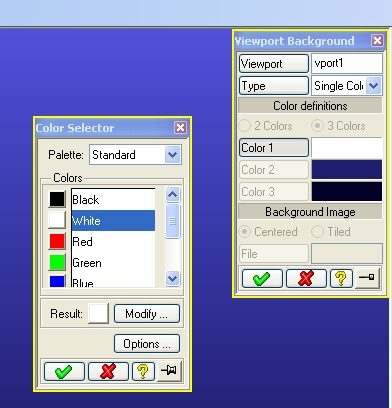Click the Color 2 navy swatch
The width and height of the screenshot is (392, 408).
click(347, 169)
